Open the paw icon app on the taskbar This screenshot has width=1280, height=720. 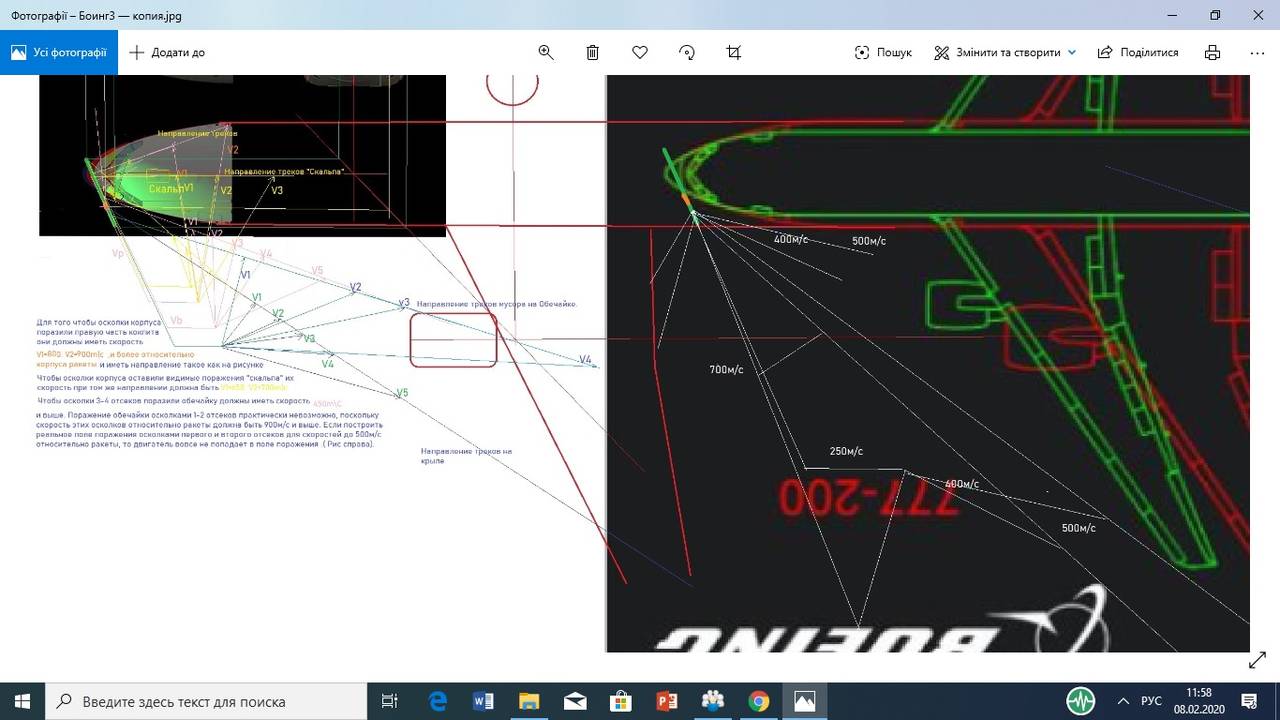pos(713,701)
